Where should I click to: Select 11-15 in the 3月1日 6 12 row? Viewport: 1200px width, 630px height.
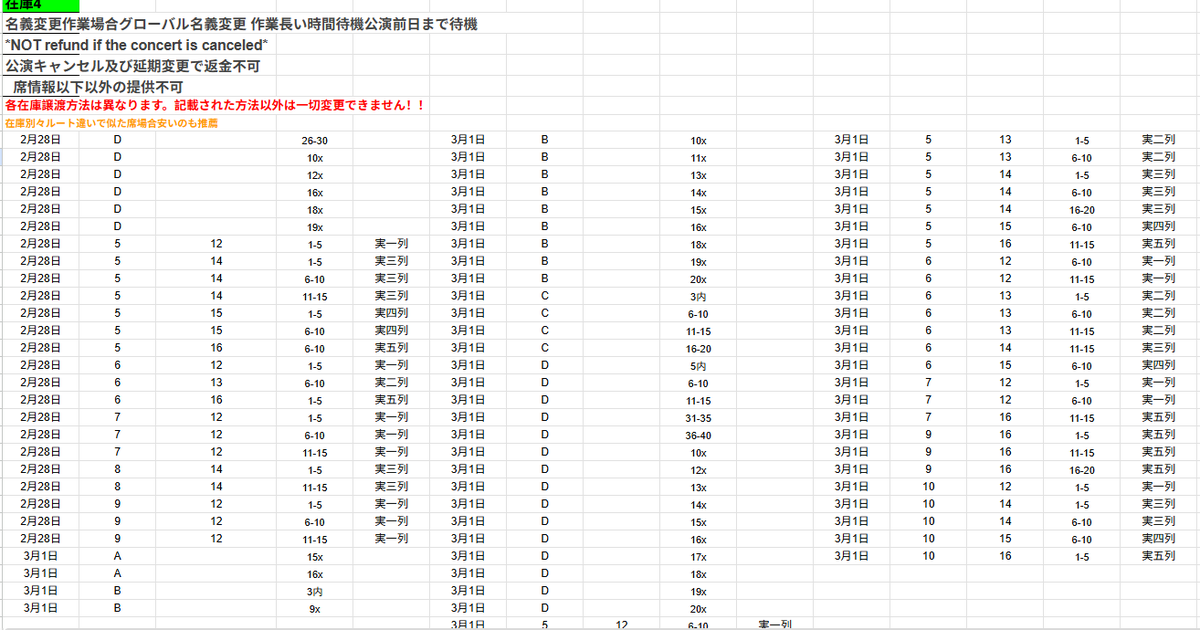1081,279
